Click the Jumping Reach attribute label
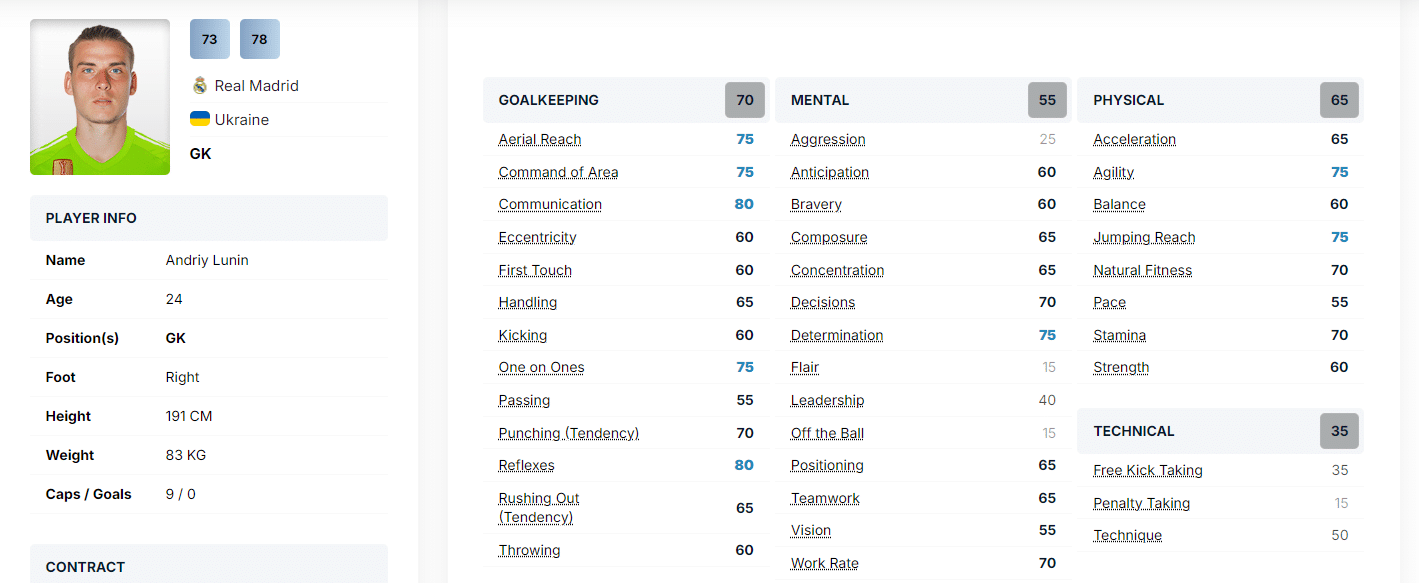 coord(1144,237)
